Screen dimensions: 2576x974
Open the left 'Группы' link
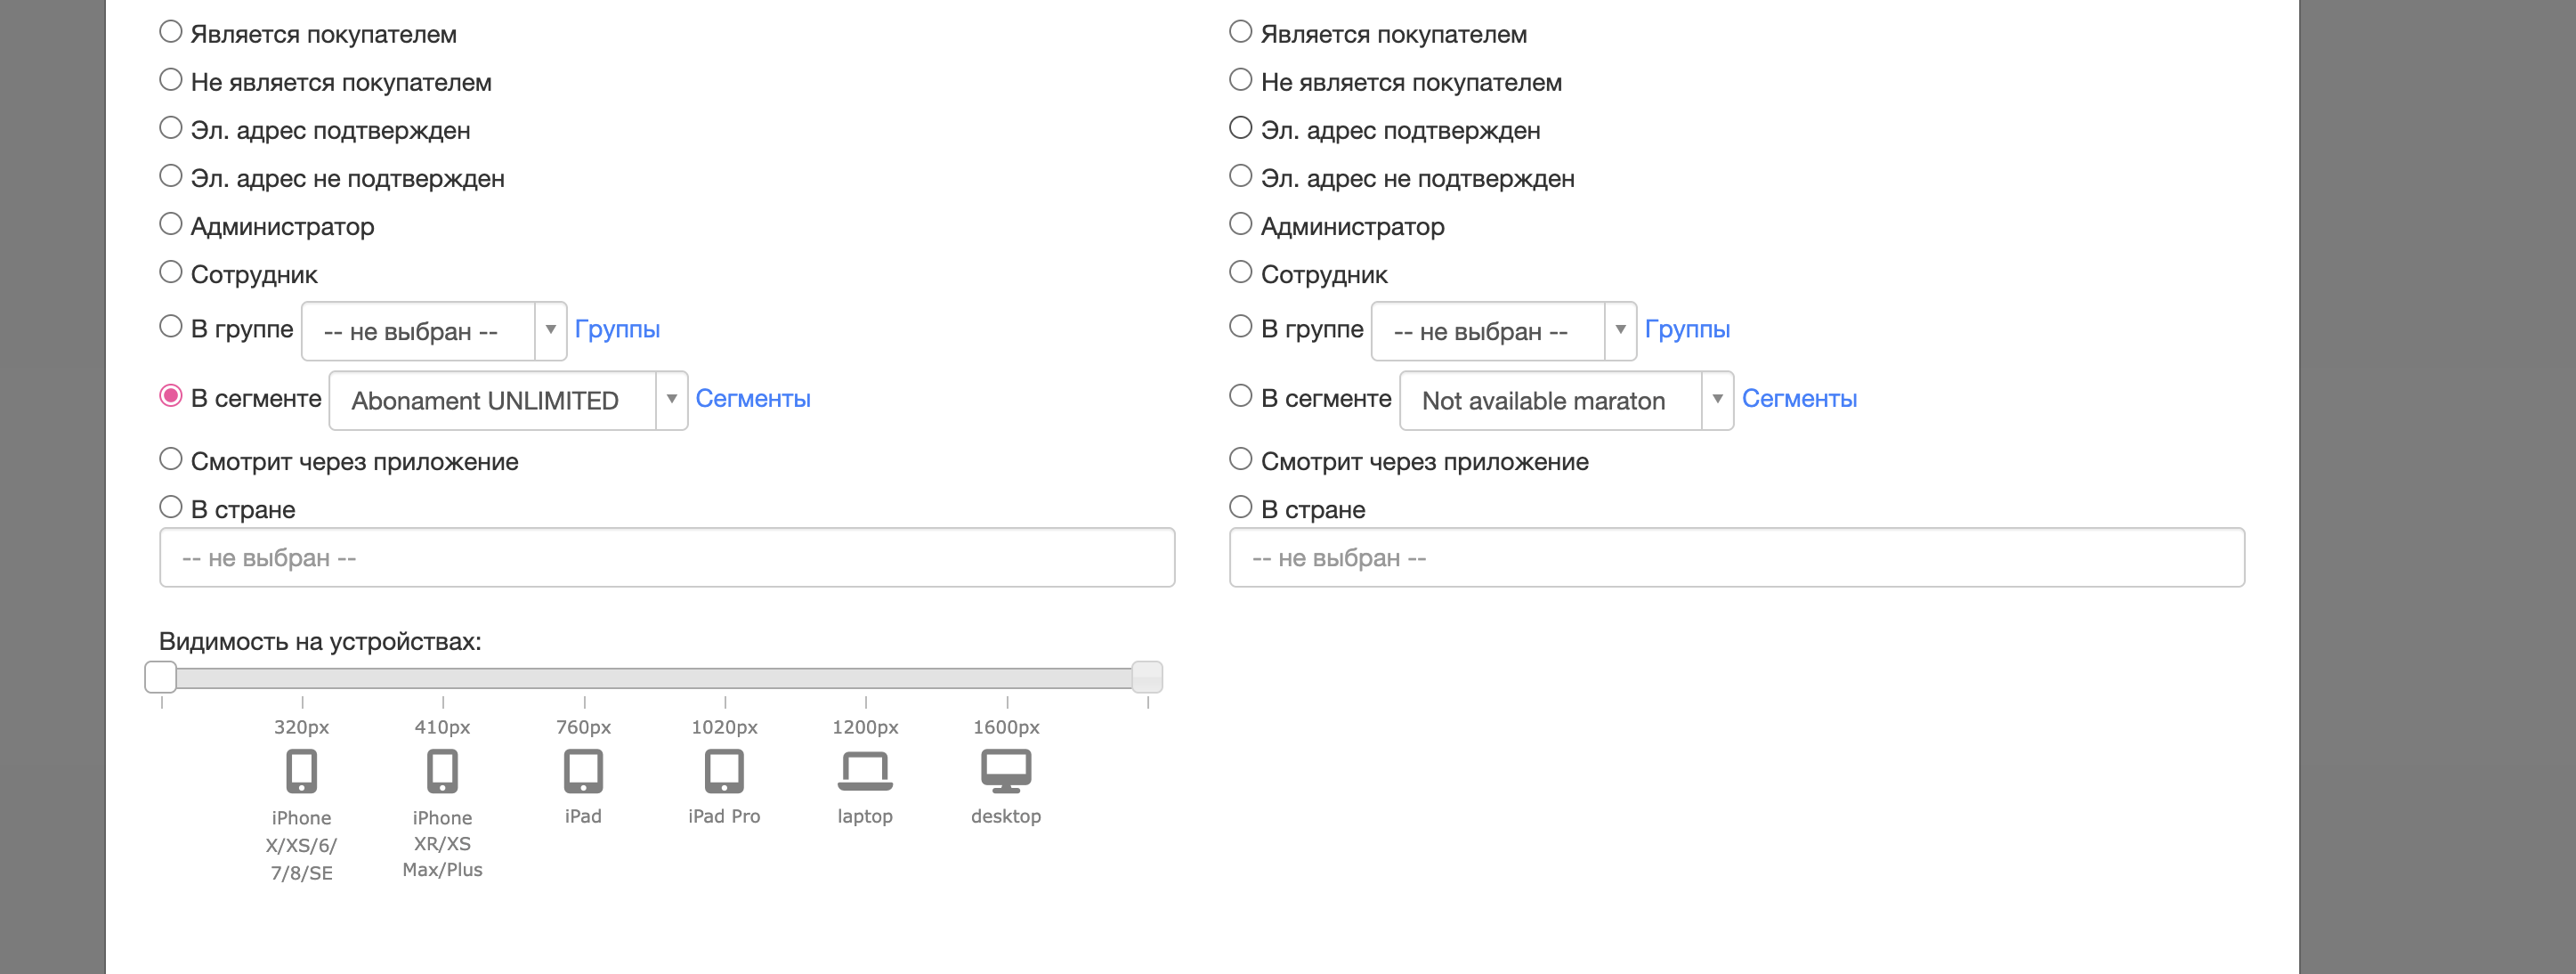coord(617,329)
